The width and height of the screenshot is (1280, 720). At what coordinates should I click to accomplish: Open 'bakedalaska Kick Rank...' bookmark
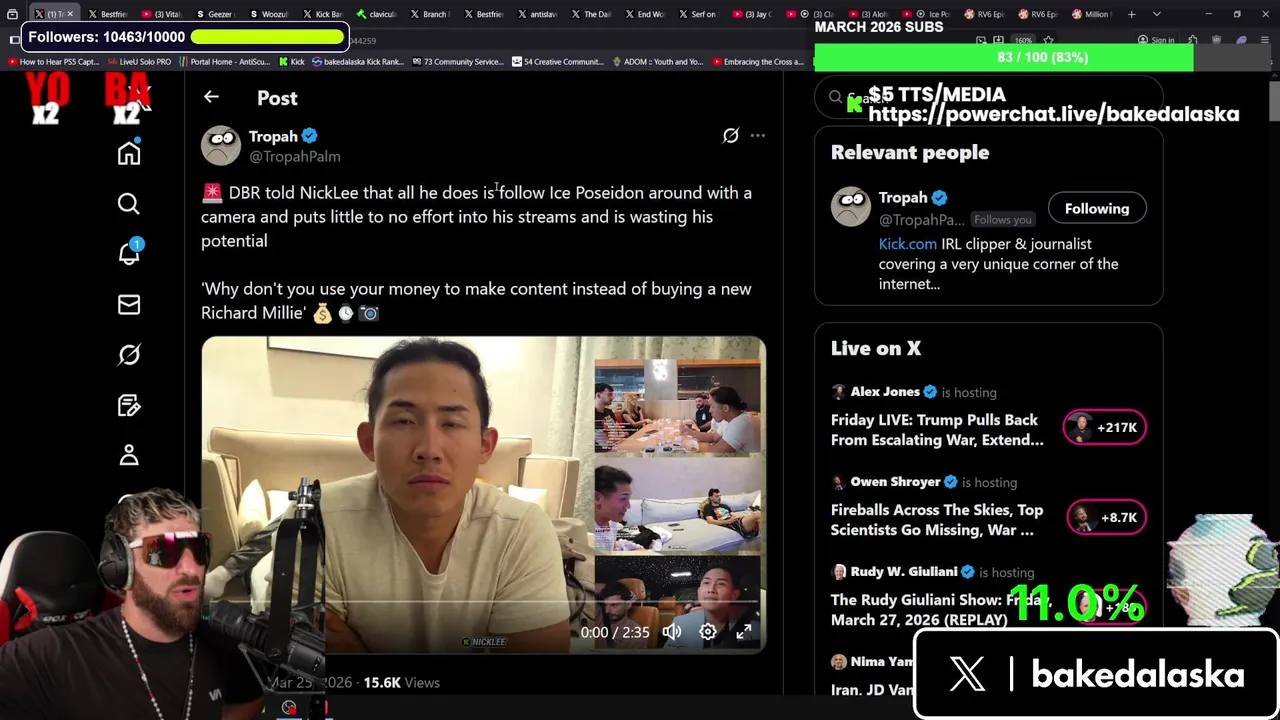point(358,62)
